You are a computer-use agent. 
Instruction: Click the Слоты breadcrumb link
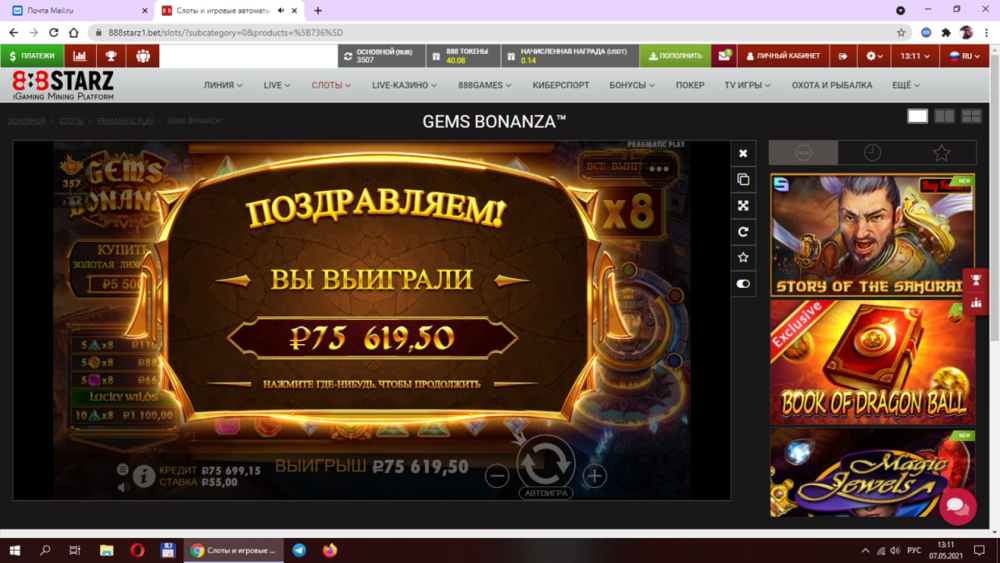tap(71, 121)
